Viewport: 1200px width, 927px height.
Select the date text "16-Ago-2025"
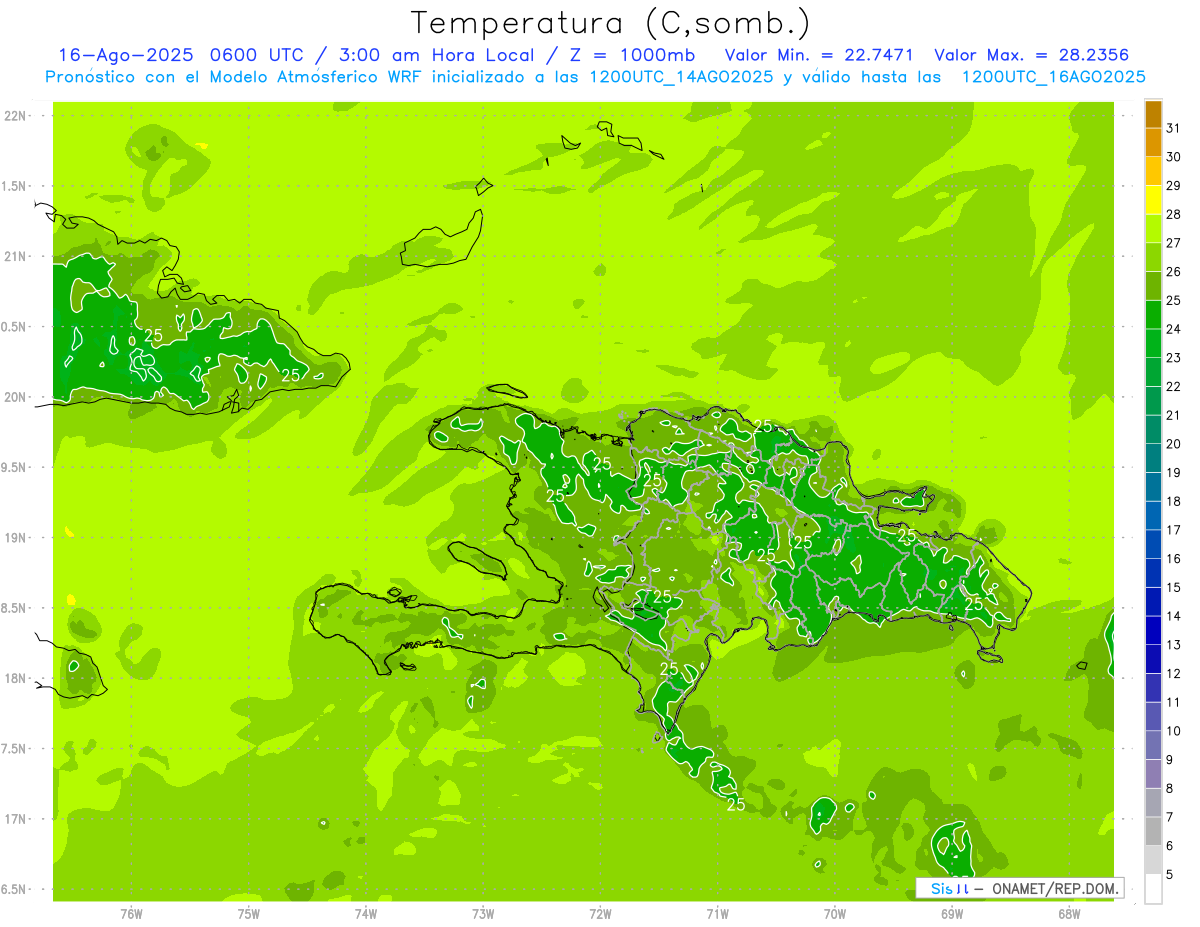(x=125, y=55)
